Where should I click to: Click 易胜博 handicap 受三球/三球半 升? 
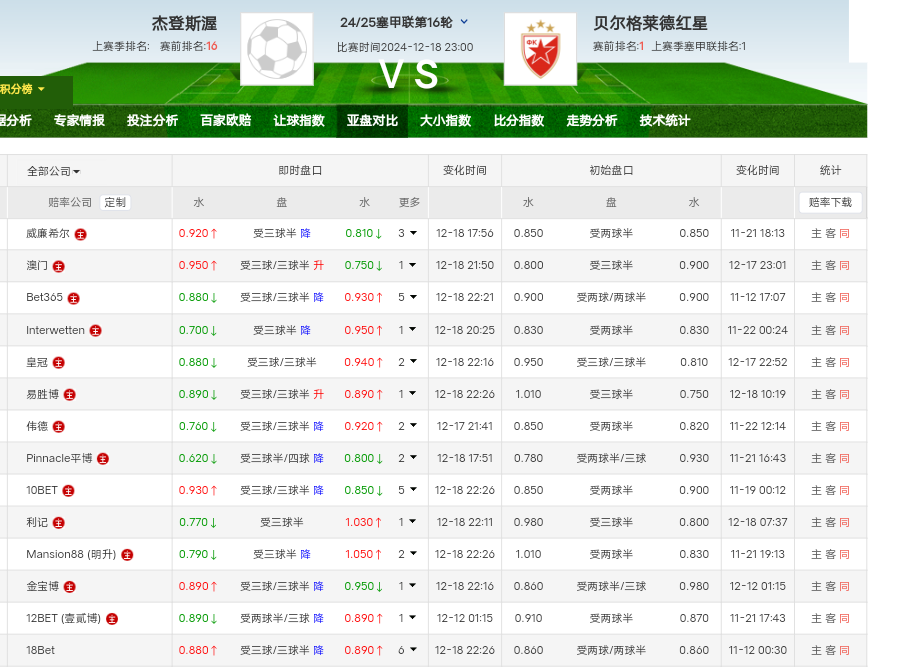coord(282,394)
